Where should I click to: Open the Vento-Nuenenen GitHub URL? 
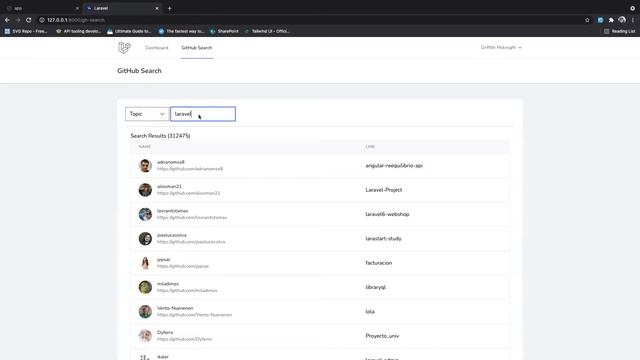tap(194, 315)
